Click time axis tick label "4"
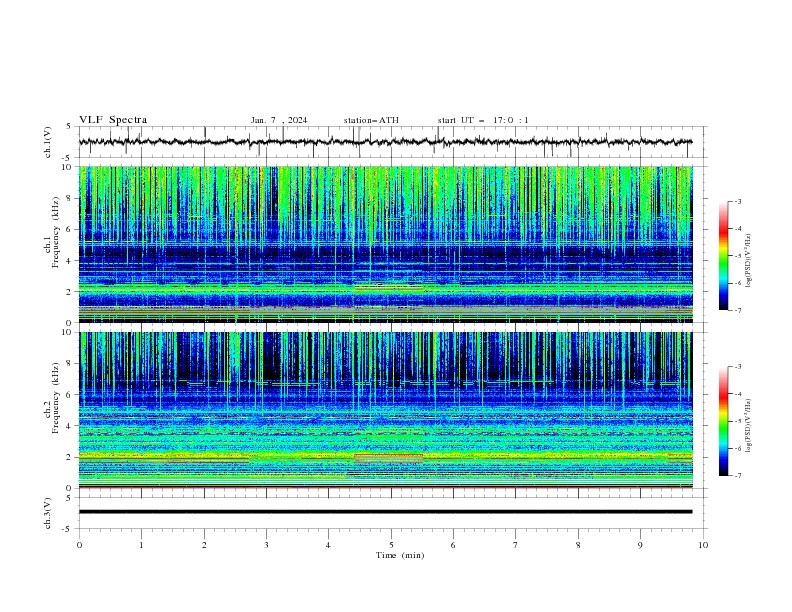Image resolution: width=792 pixels, height=612 pixels. [328, 545]
